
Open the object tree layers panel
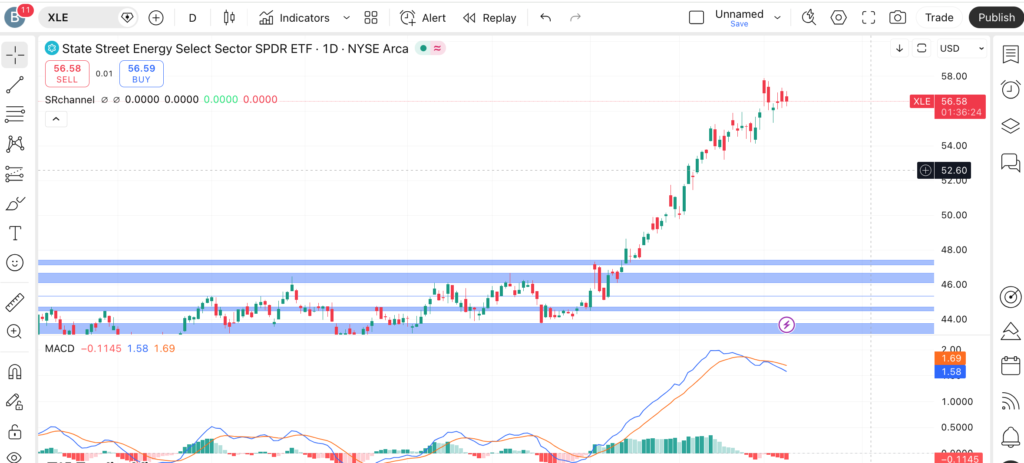[1010, 125]
